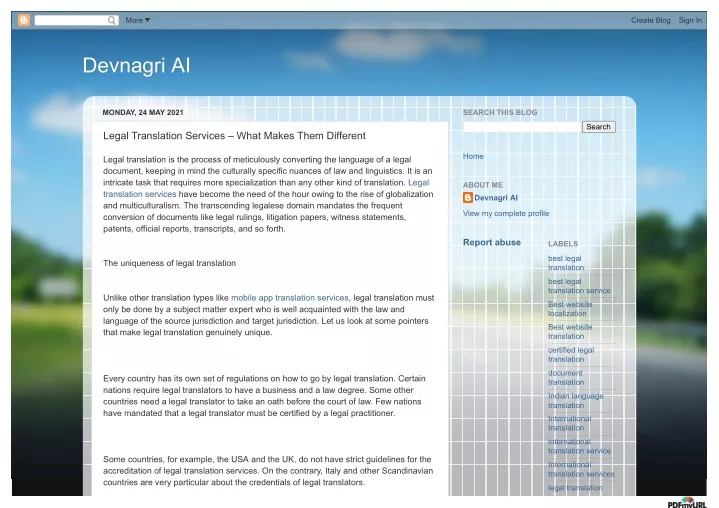Open the document translation label
719x508 pixels.
566,377
